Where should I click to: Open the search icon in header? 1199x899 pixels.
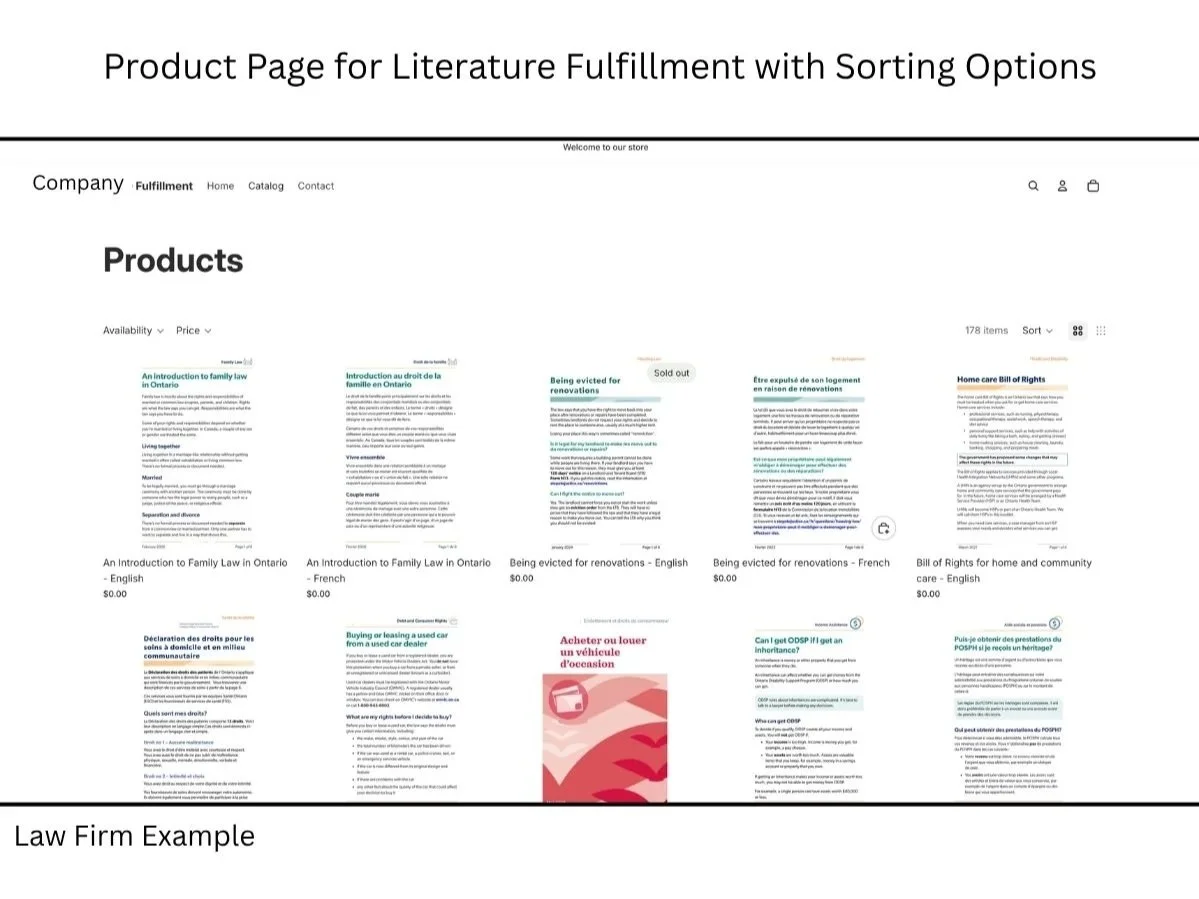tap(1033, 186)
